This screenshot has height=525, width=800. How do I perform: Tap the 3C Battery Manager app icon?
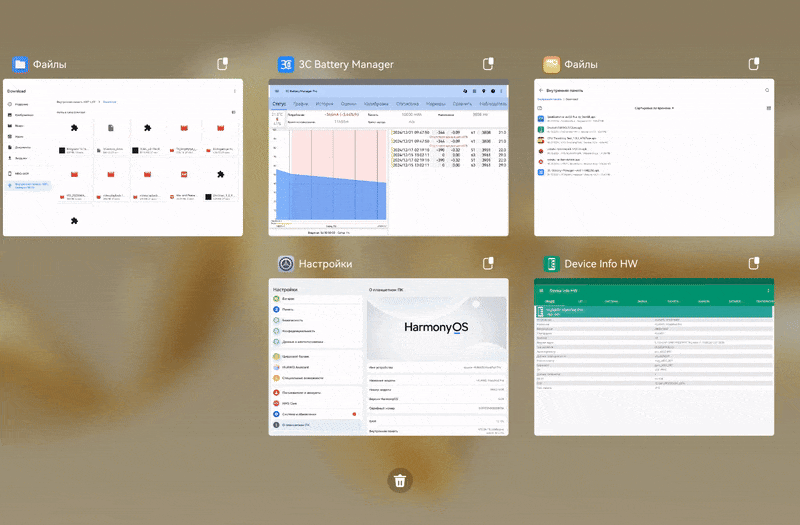click(286, 64)
